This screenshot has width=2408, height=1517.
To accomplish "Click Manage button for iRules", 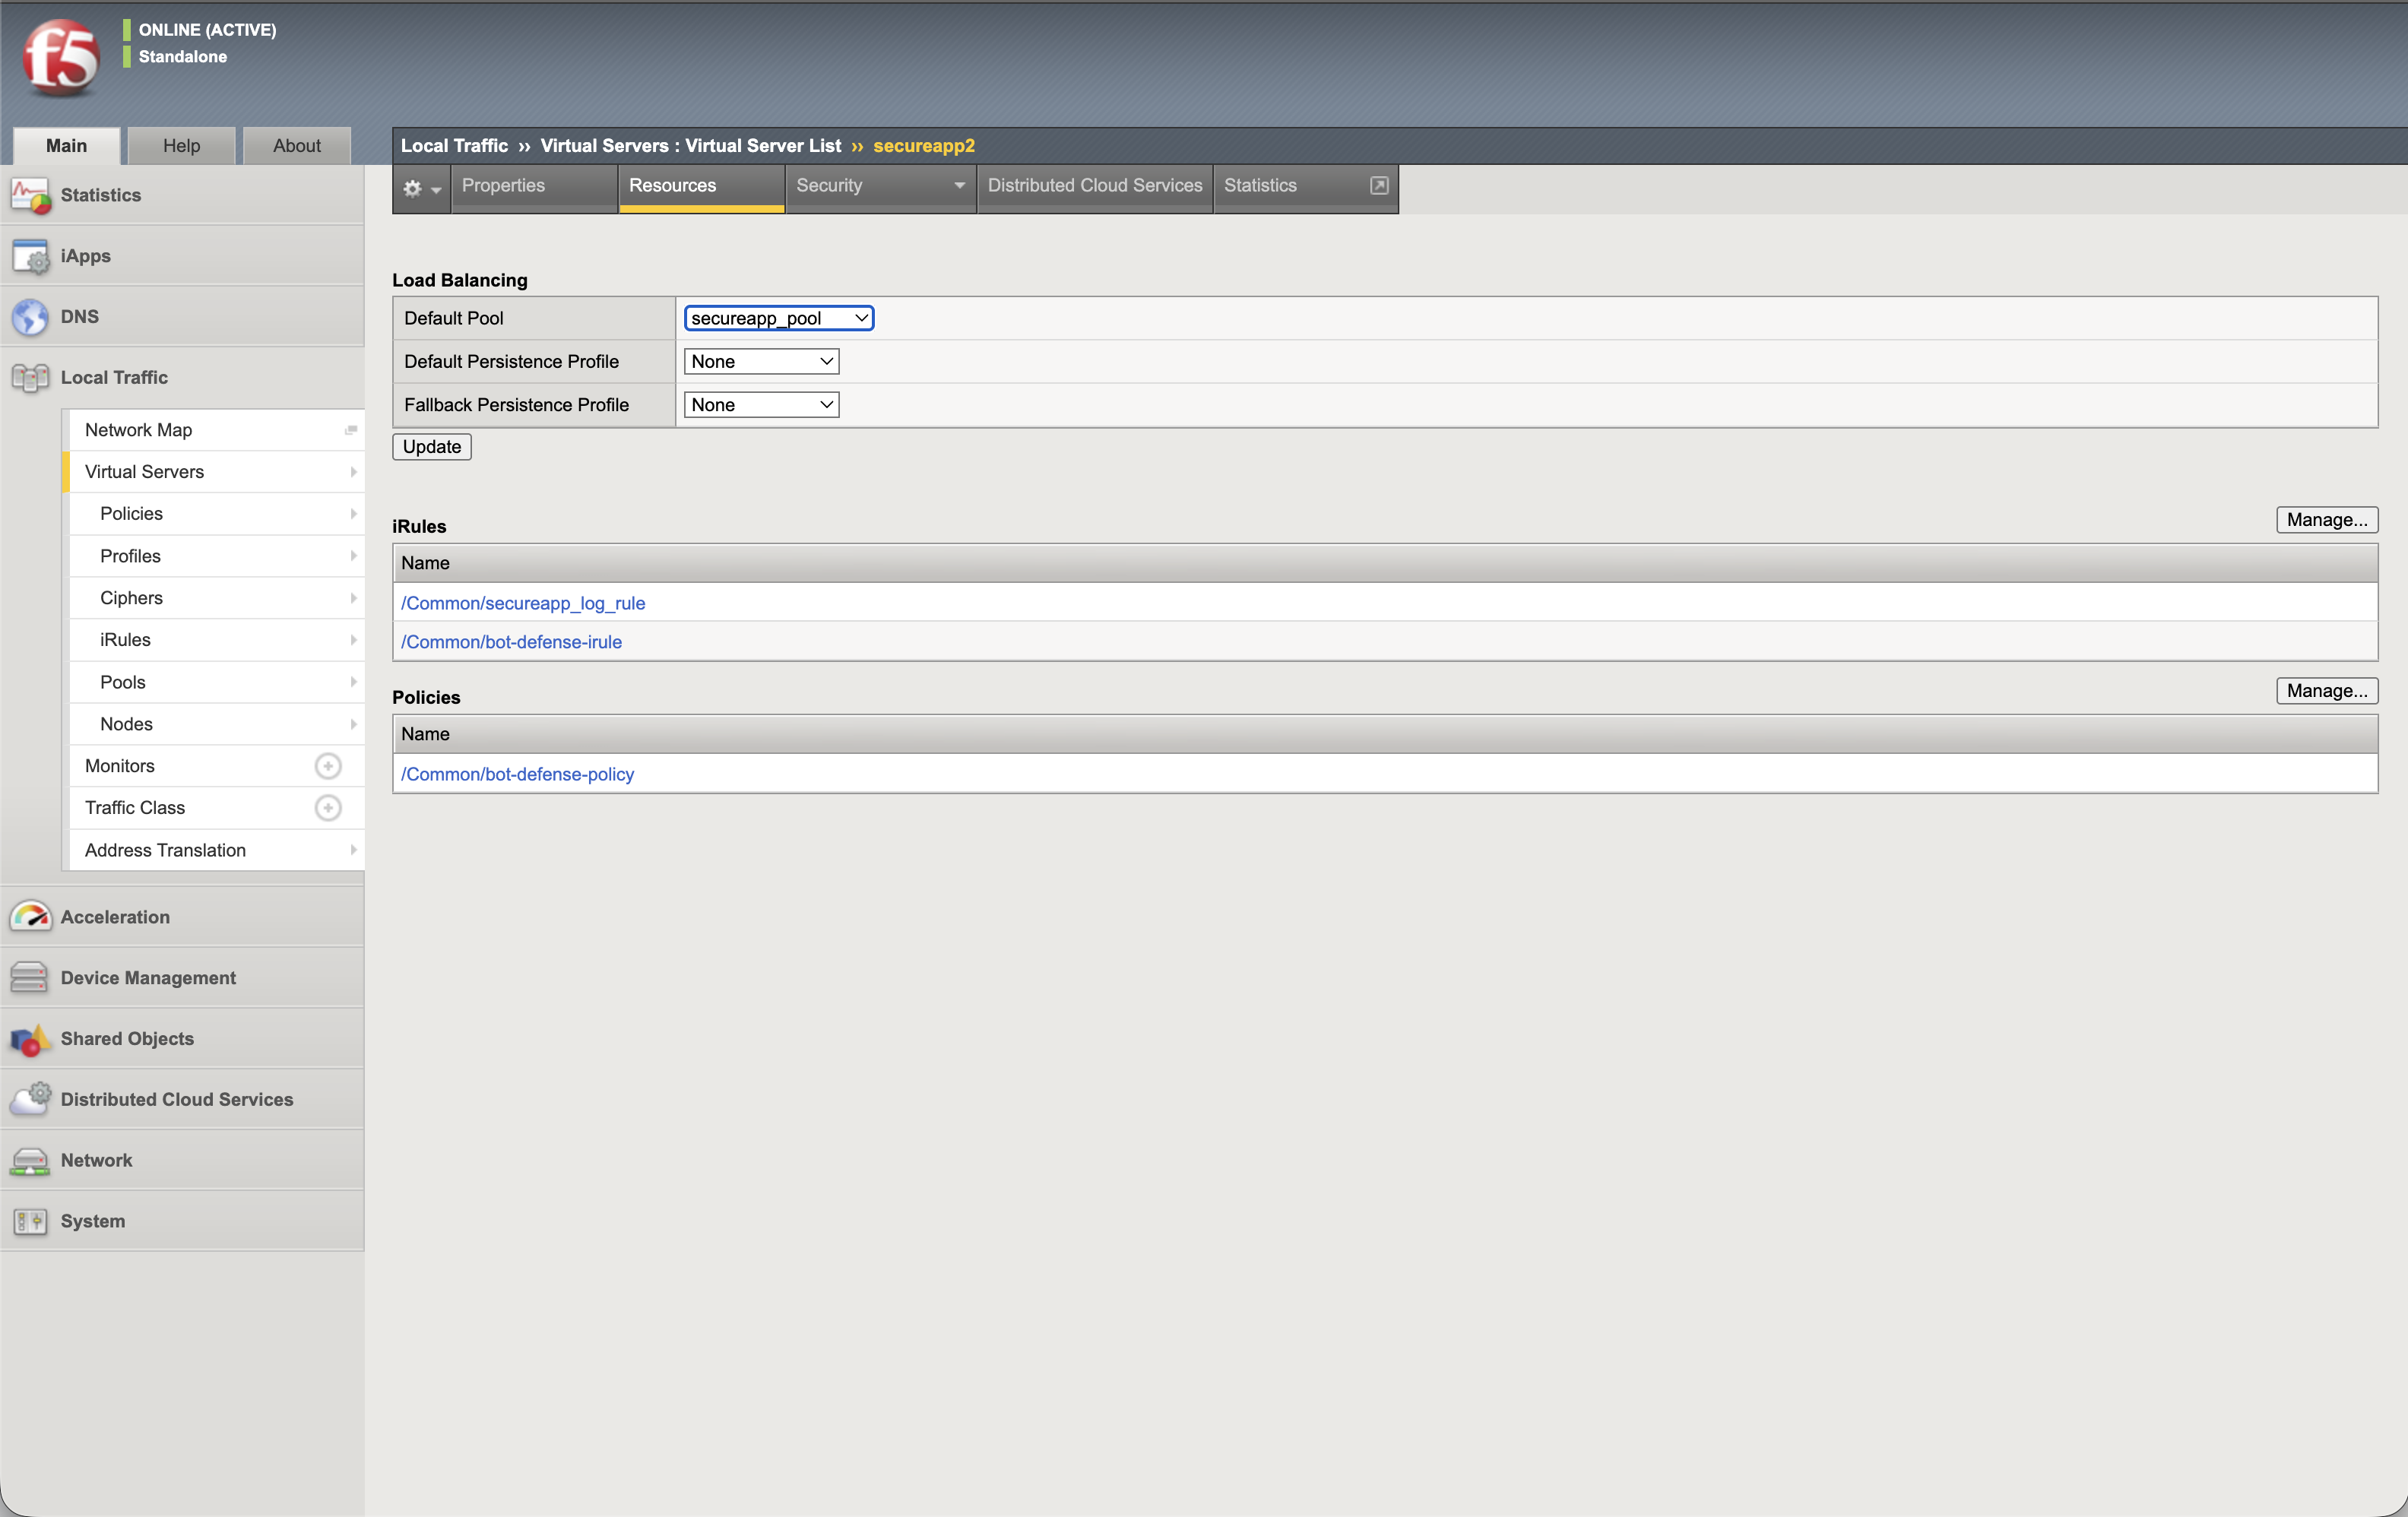I will [x=2327, y=520].
